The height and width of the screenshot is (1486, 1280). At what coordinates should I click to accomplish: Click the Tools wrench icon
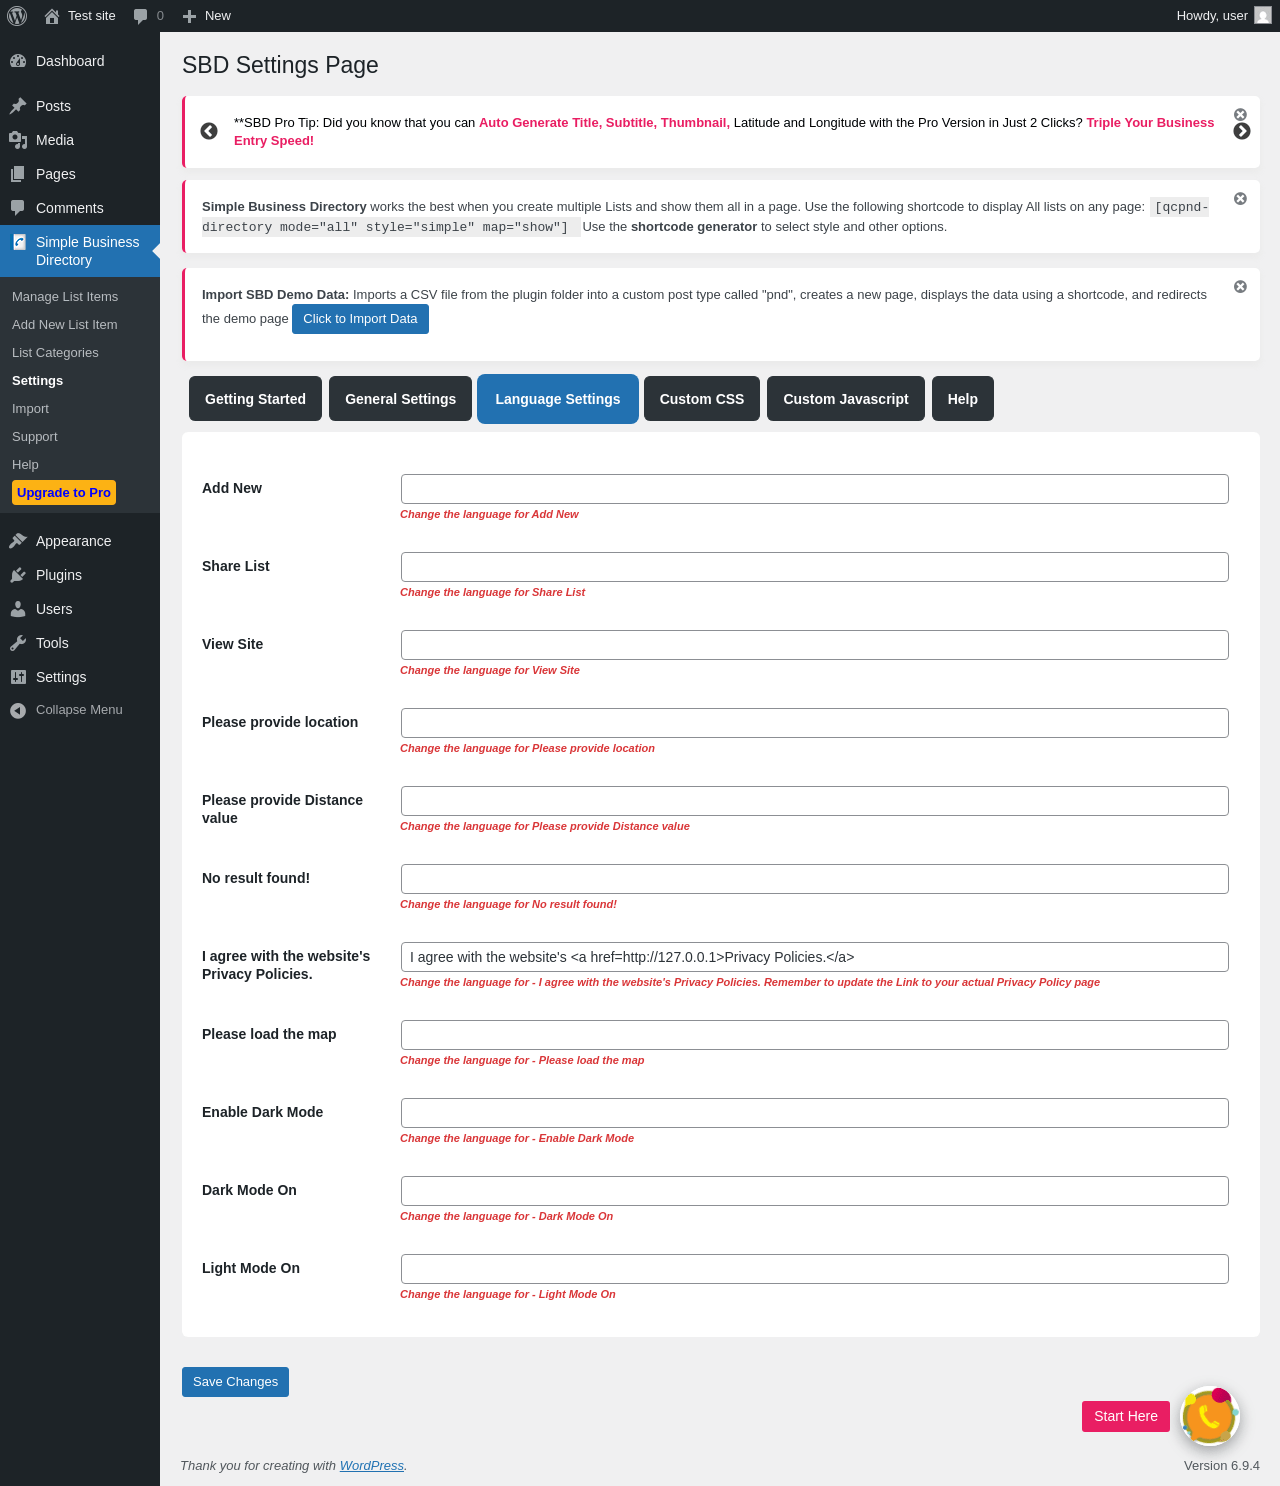click(x=18, y=643)
